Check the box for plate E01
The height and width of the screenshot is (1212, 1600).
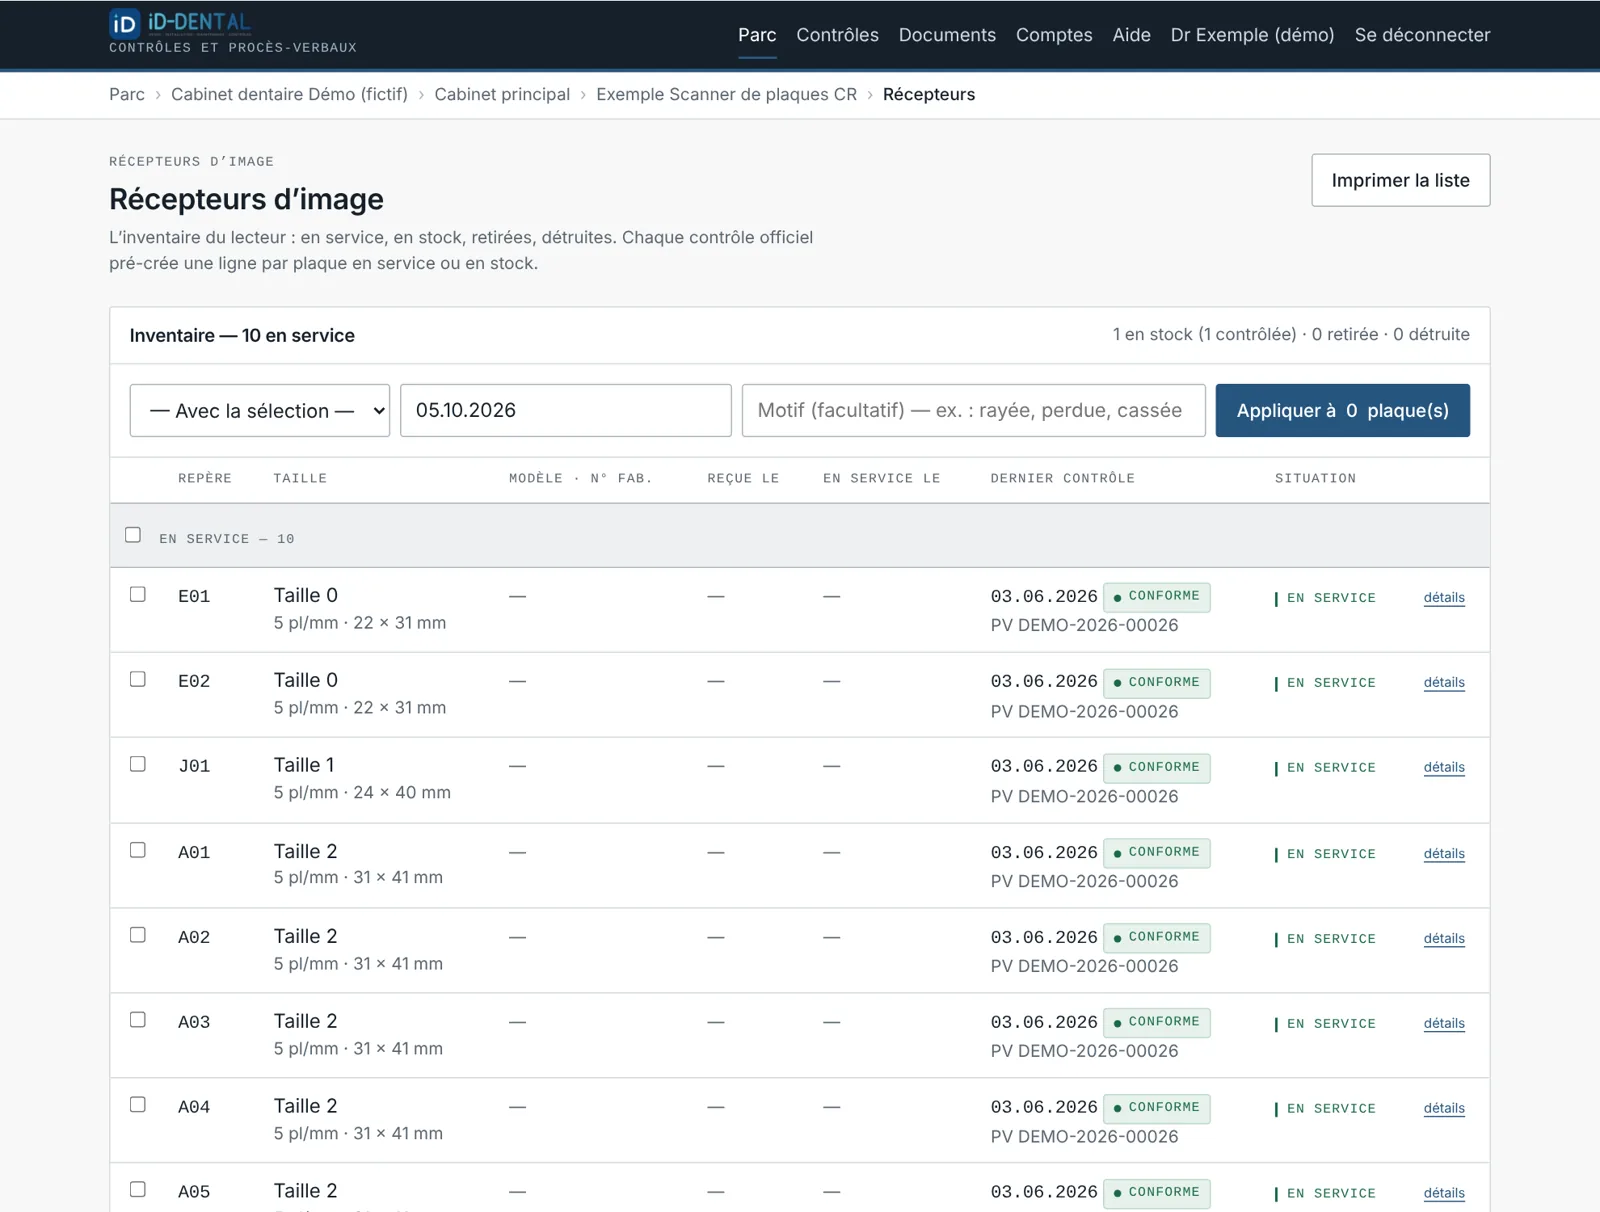[138, 594]
